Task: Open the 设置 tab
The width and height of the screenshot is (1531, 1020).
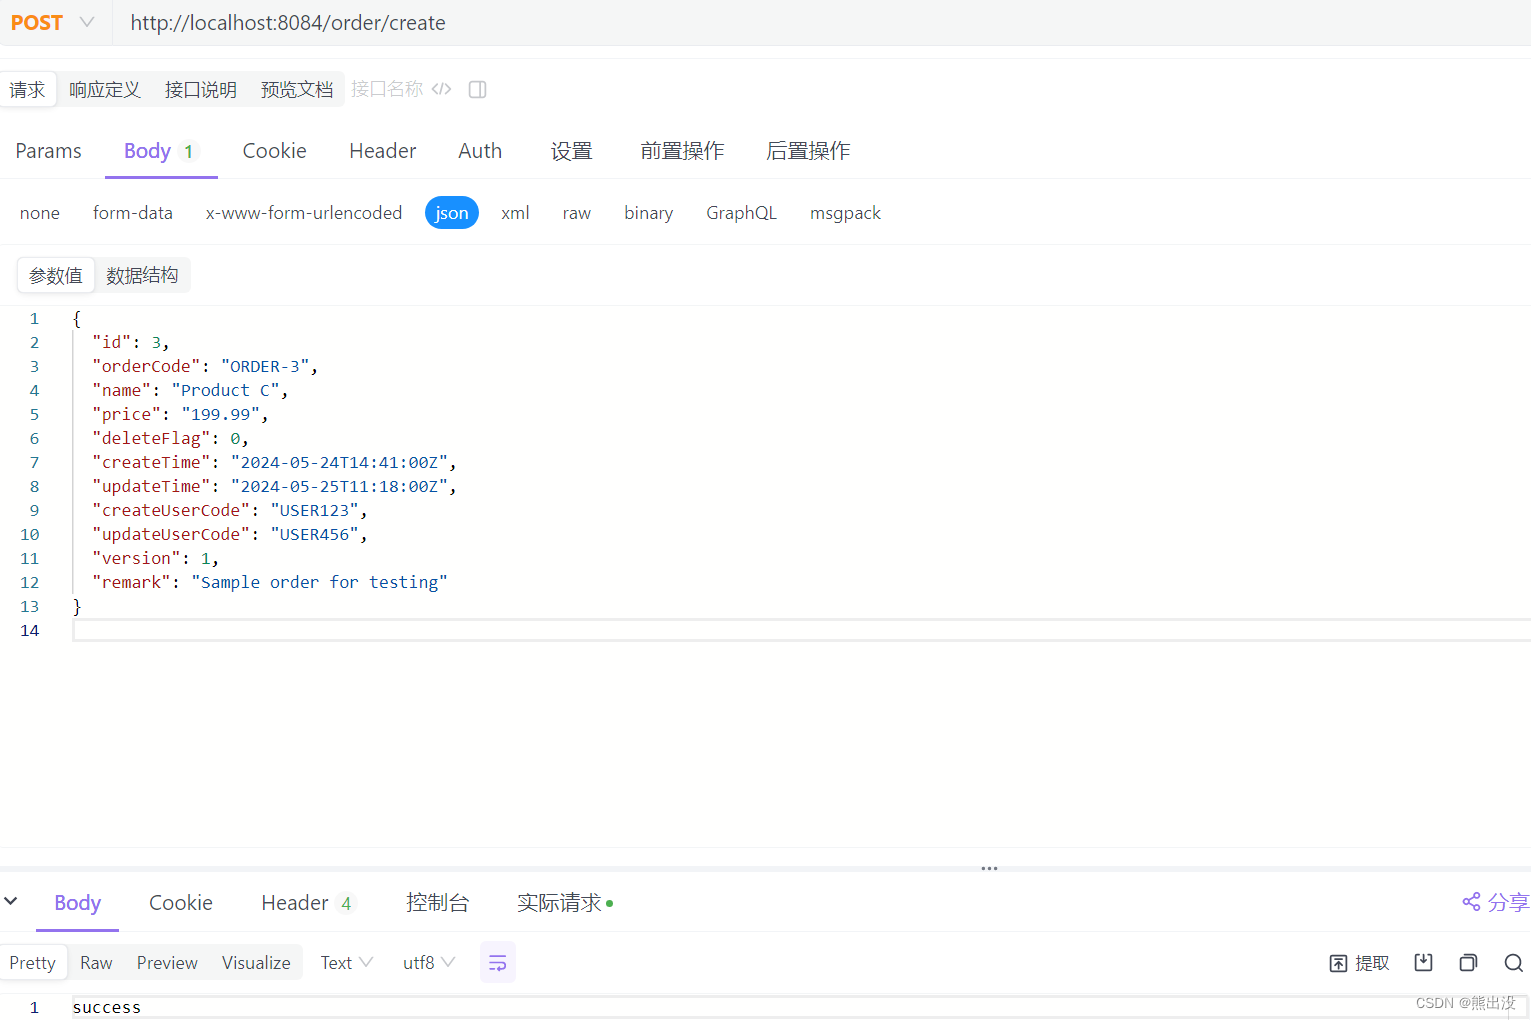Action: (x=571, y=151)
